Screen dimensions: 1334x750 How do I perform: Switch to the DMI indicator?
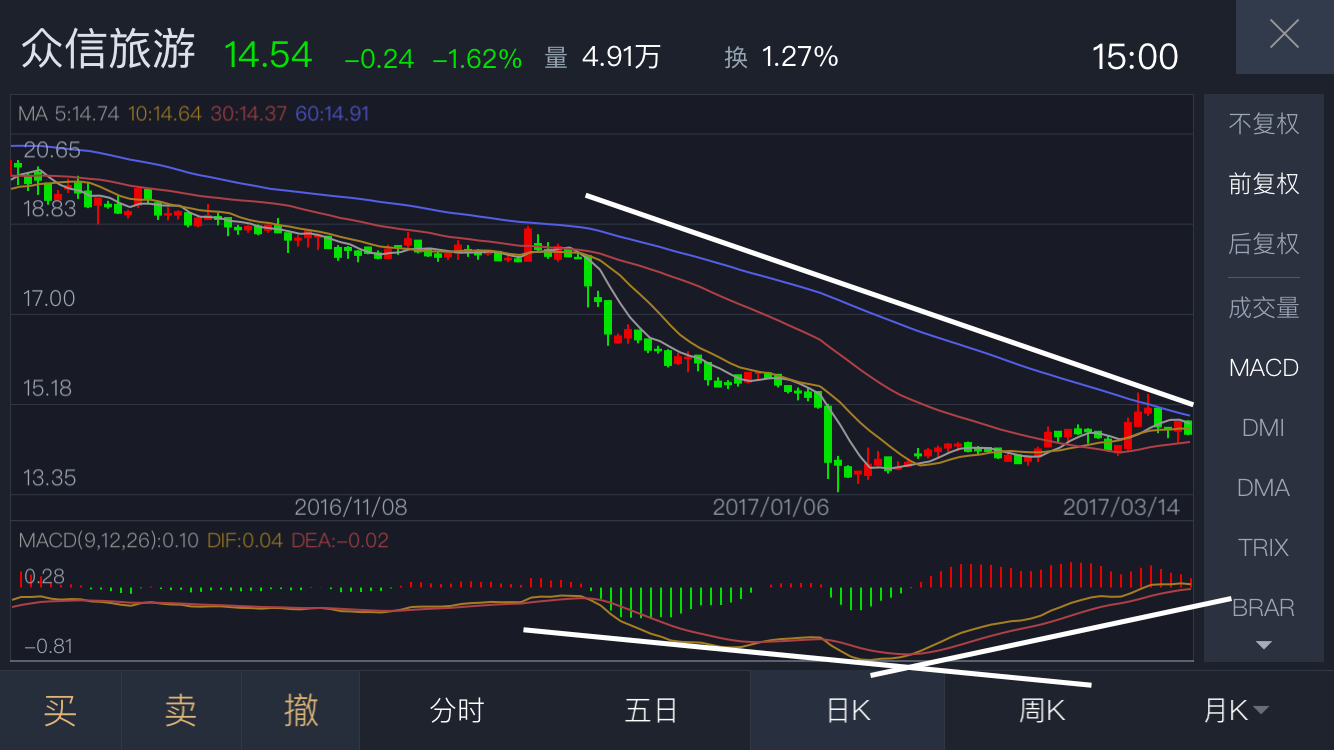point(1264,428)
